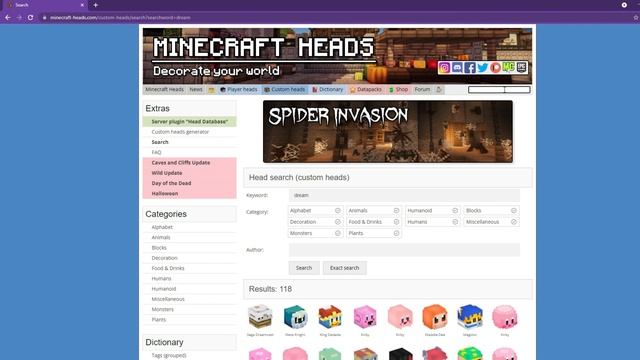The height and width of the screenshot is (360, 640).
Task: Open the first white and brown head result
Action: point(260,317)
